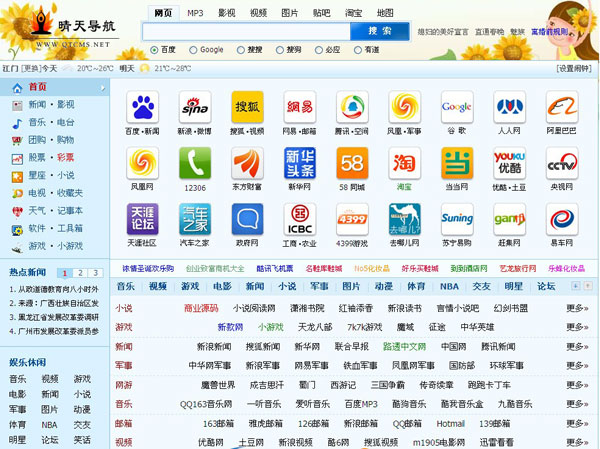Expand the 首页 sidebar arrow
Screen dimensions: 600x449
(103, 88)
